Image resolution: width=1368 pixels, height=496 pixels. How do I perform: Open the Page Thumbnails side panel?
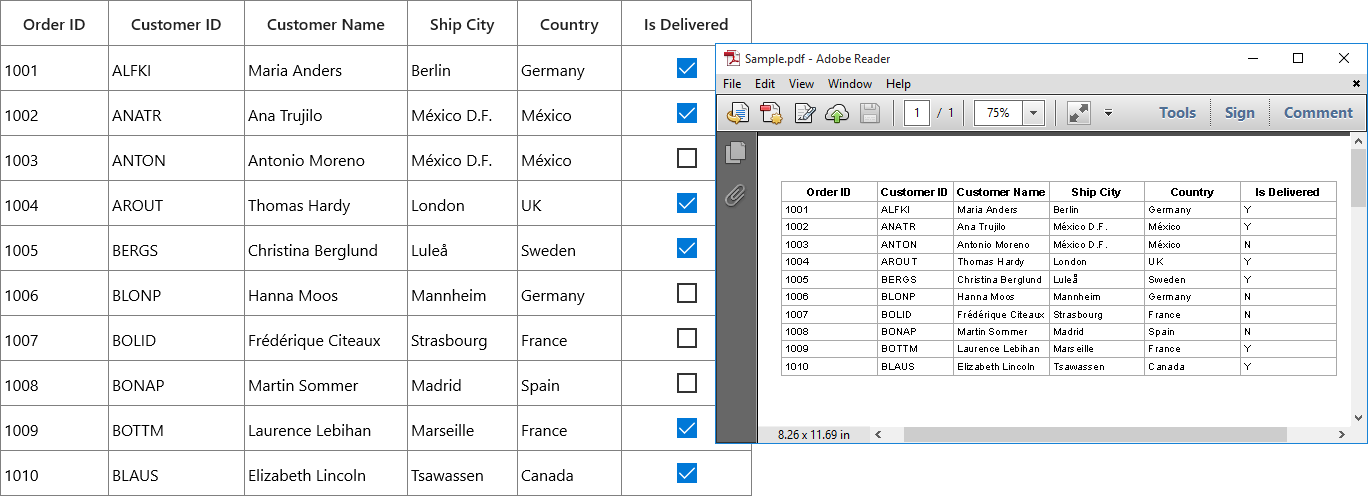pyautogui.click(x=736, y=152)
